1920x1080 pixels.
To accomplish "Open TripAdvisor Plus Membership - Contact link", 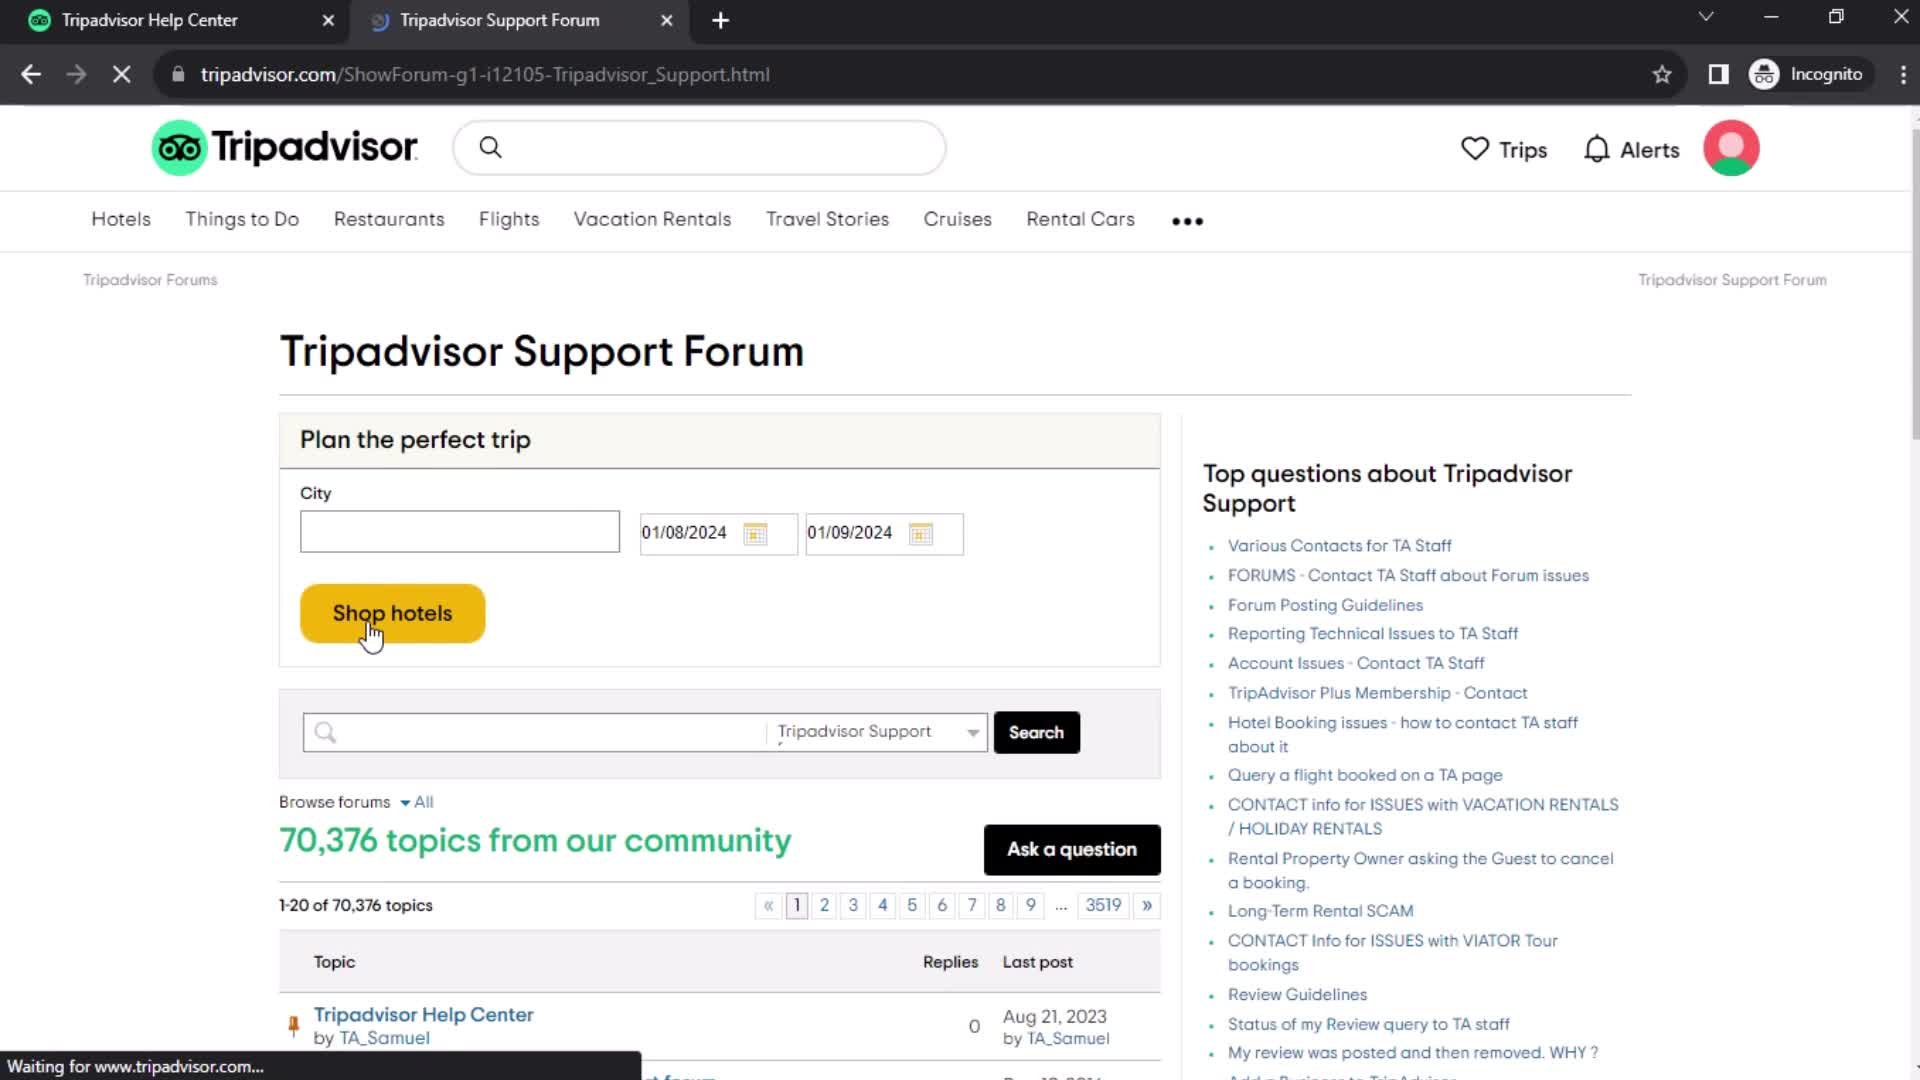I will point(1377,693).
